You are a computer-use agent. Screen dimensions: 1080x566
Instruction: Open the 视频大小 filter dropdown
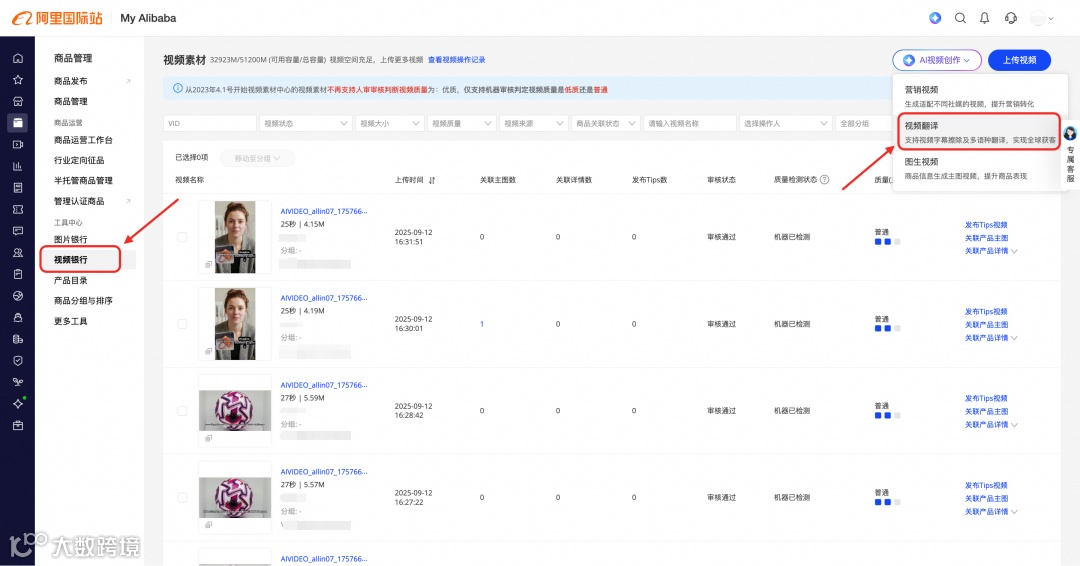[389, 123]
